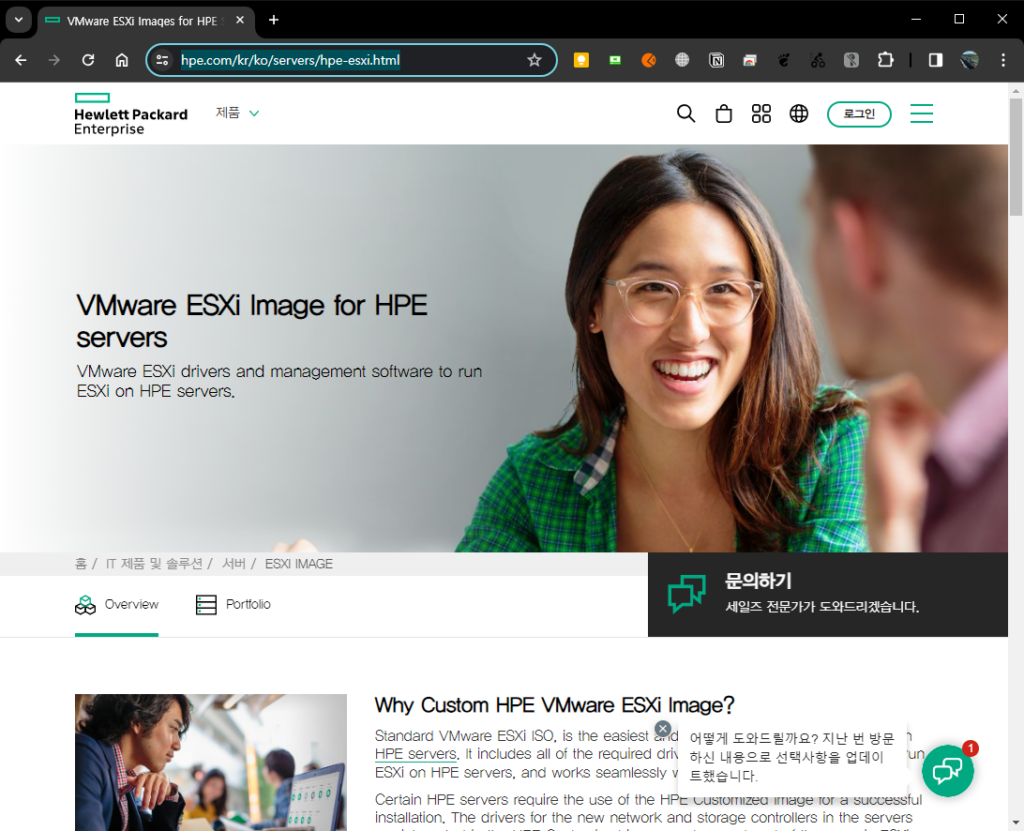The width and height of the screenshot is (1024, 831).
Task: Open the green chat bubble widget
Action: pyautogui.click(x=948, y=771)
